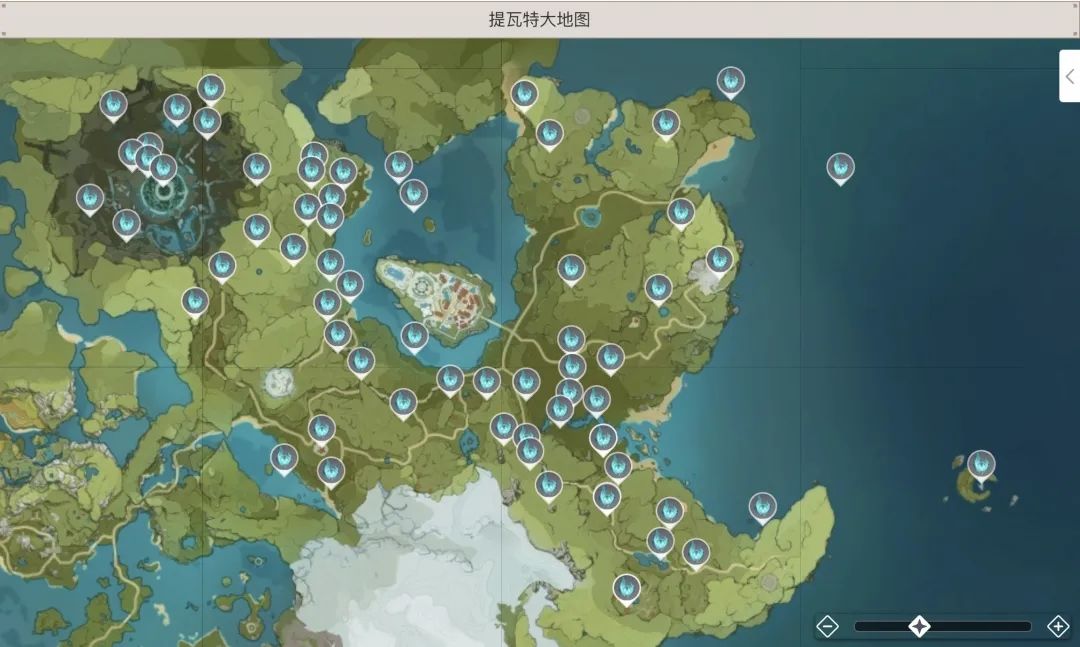Select the pin at snow mountain's northeast edge
Image resolution: width=1080 pixels, height=647 pixels.
pos(549,486)
